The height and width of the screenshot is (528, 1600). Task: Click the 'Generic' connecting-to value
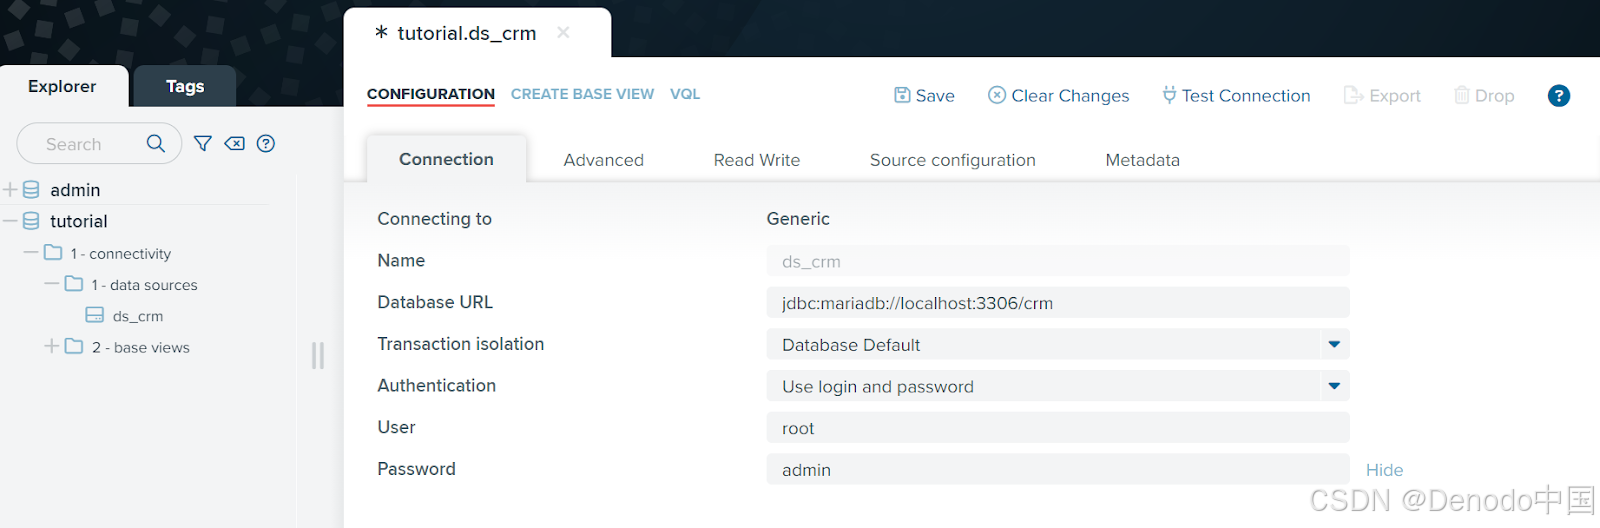pyautogui.click(x=798, y=219)
